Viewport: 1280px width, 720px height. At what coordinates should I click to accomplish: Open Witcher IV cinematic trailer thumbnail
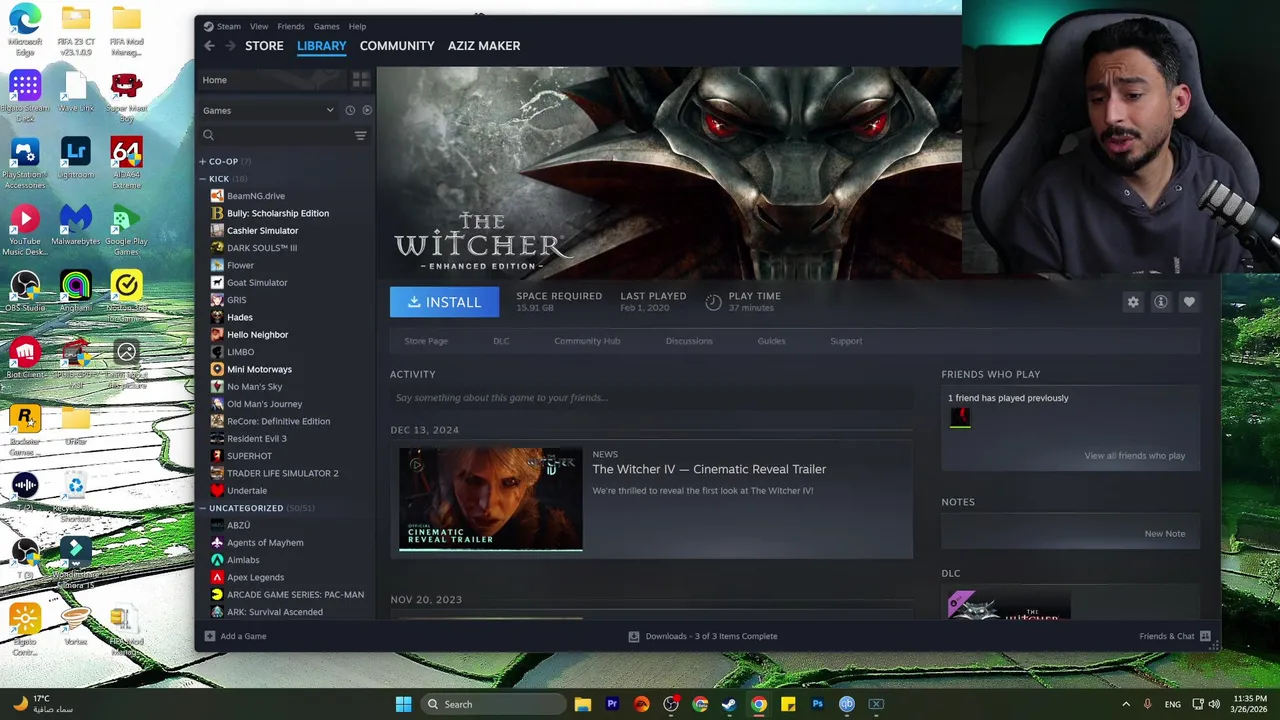(490, 499)
